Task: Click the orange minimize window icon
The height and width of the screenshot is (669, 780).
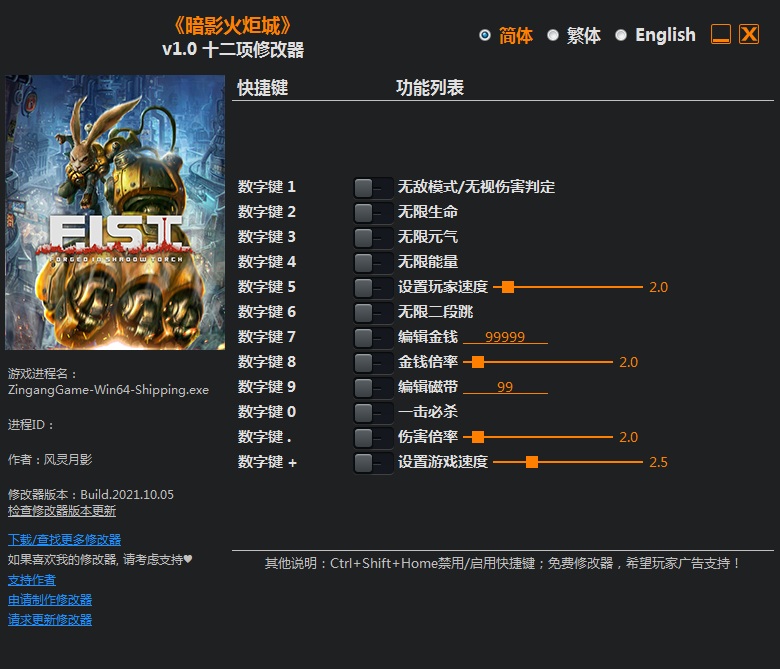Action: 721,34
